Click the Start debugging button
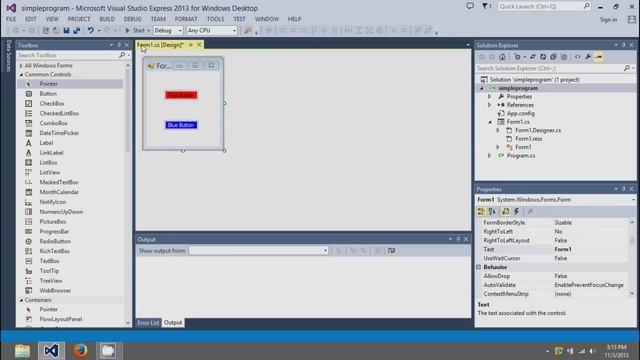 [135, 31]
